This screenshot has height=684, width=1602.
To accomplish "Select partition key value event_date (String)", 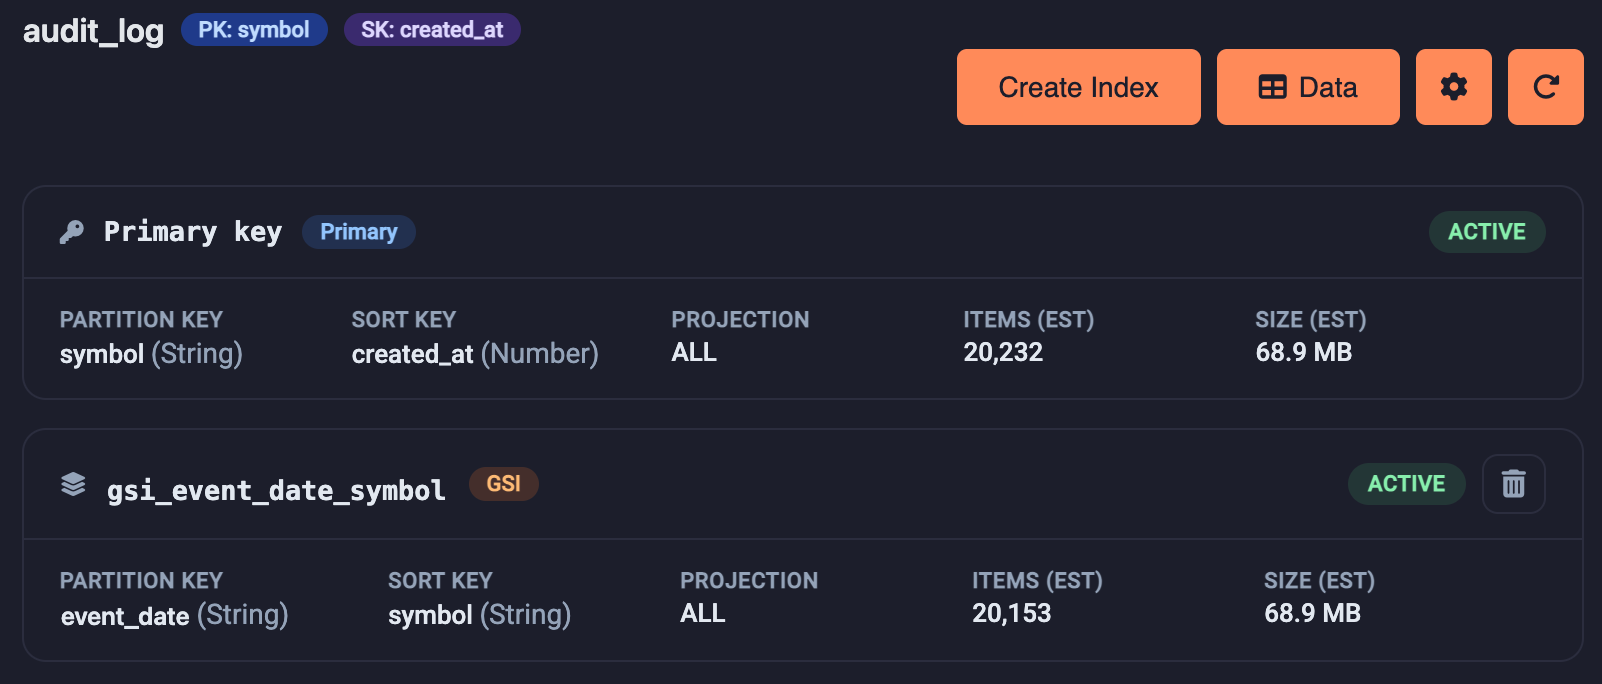I will [x=175, y=615].
